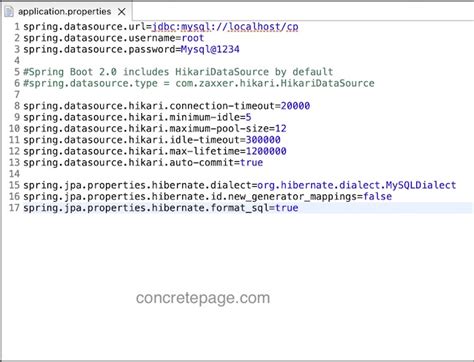This screenshot has height=362, width=474.
Task: Click the max-lifetime value 1200000
Action: tap(266, 151)
